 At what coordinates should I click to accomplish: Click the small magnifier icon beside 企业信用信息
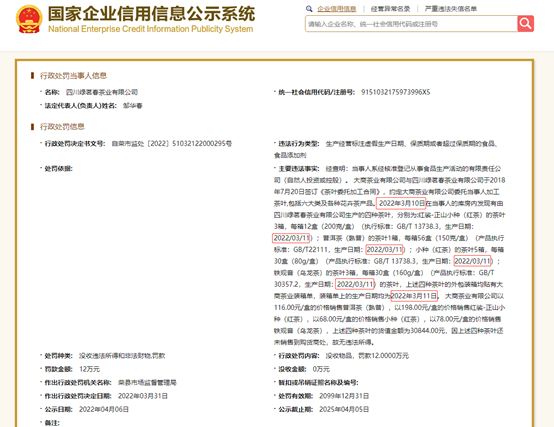[309, 9]
